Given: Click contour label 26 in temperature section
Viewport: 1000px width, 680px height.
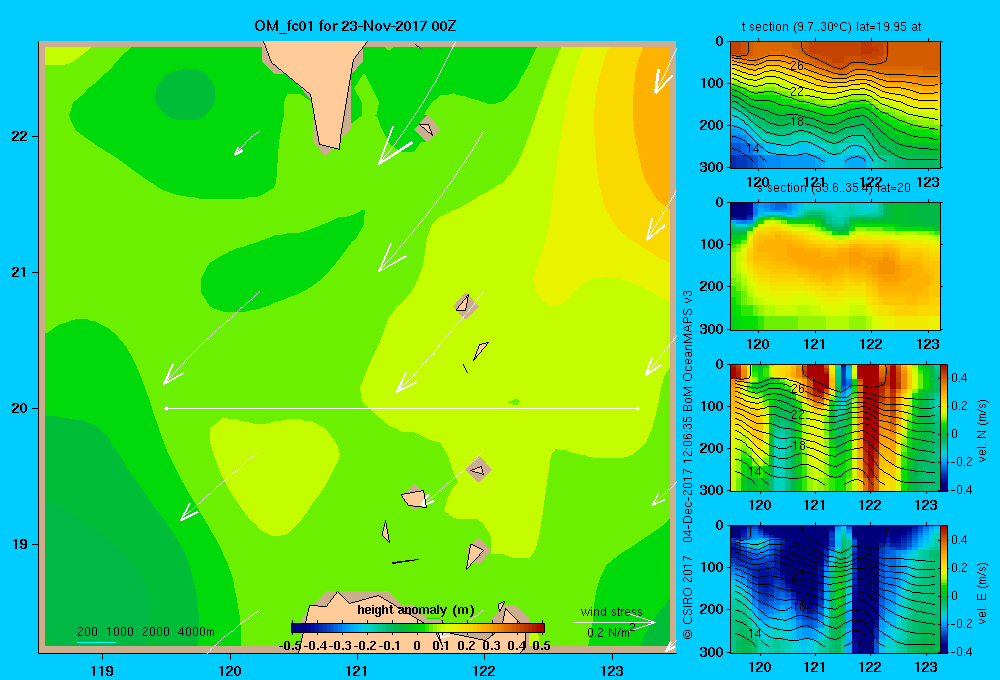Looking at the screenshot, I should (797, 66).
